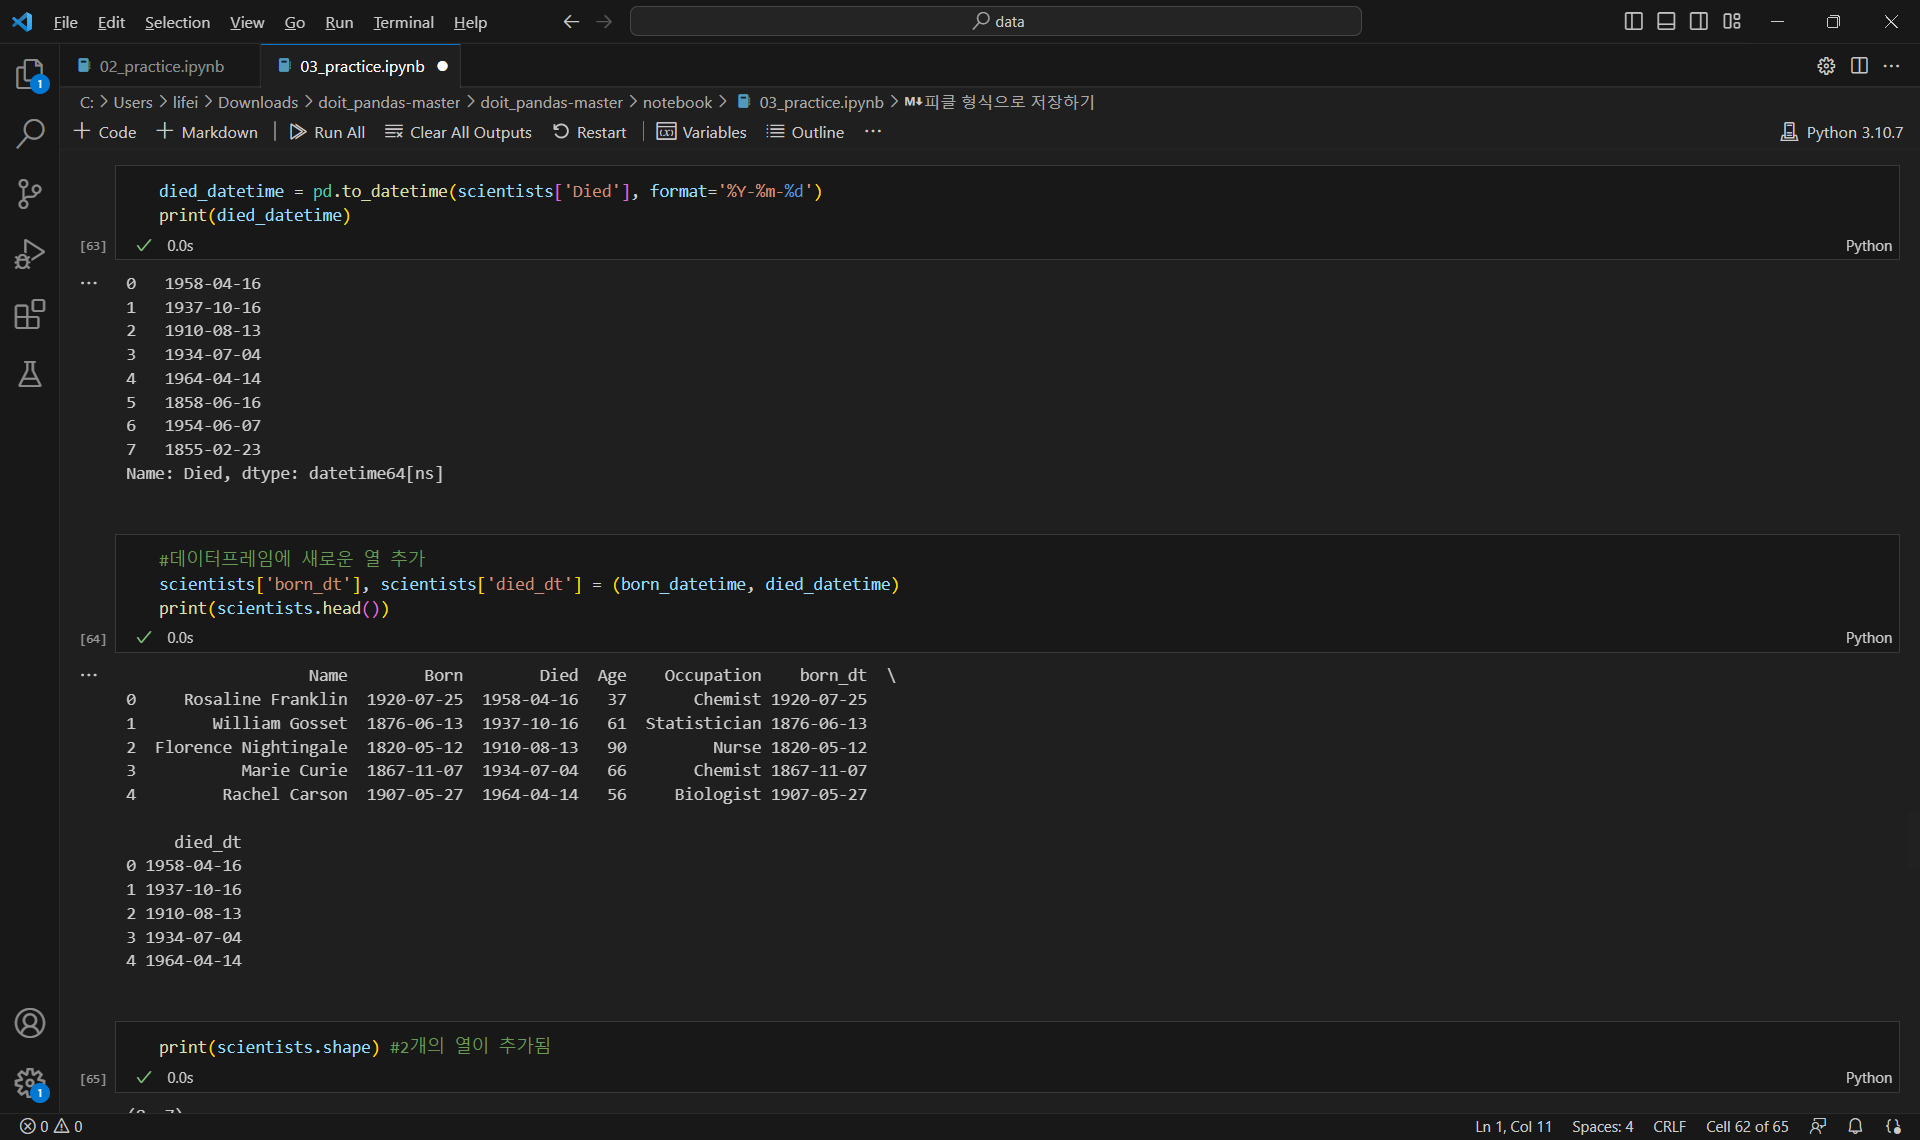The image size is (1920, 1140).
Task: Toggle the primary side bar layout button
Action: [1633, 21]
